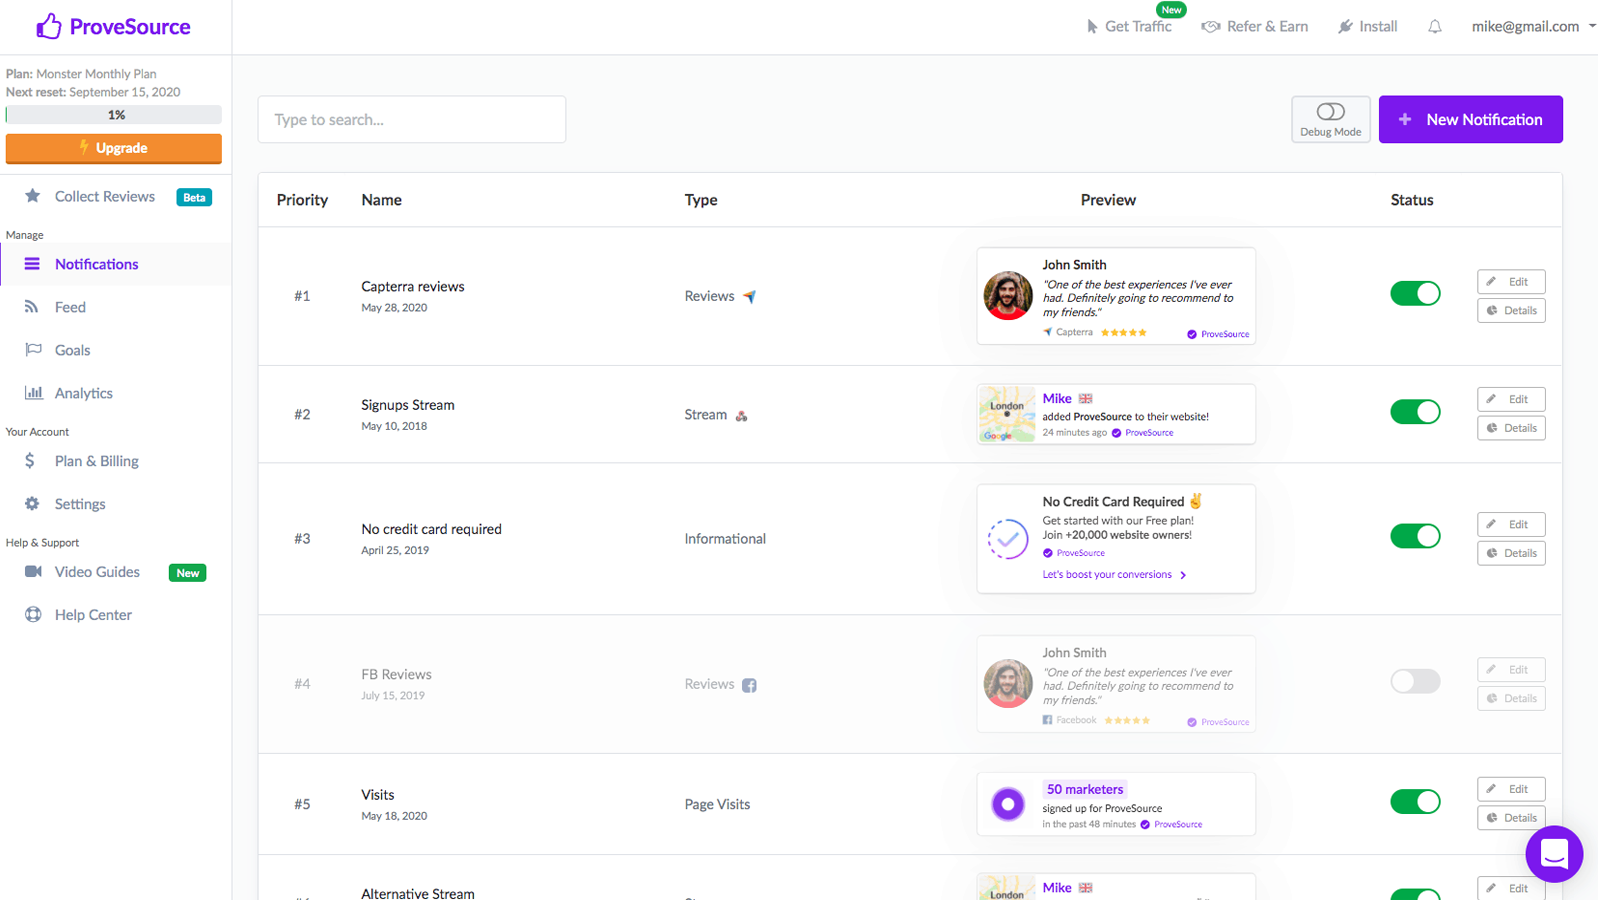Click the London map thumbnail in Signups preview
Screen dimensions: 1600x900
1007,414
